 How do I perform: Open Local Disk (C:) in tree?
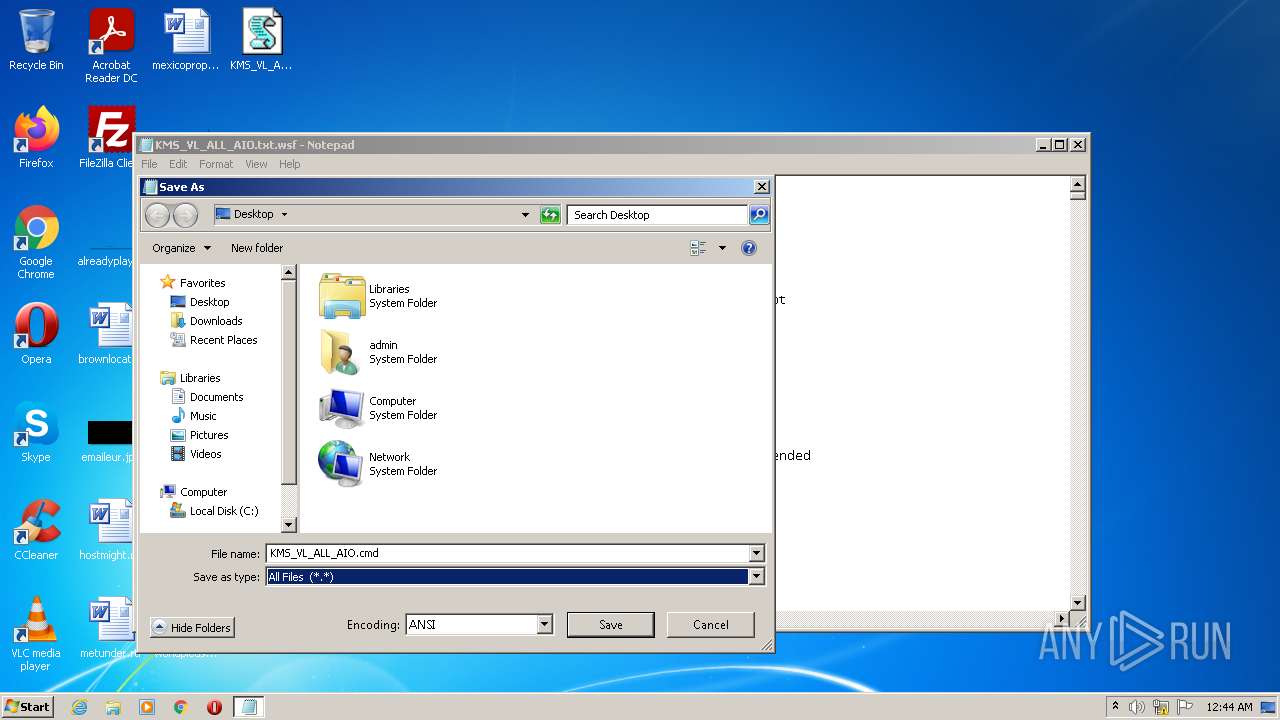(214, 511)
